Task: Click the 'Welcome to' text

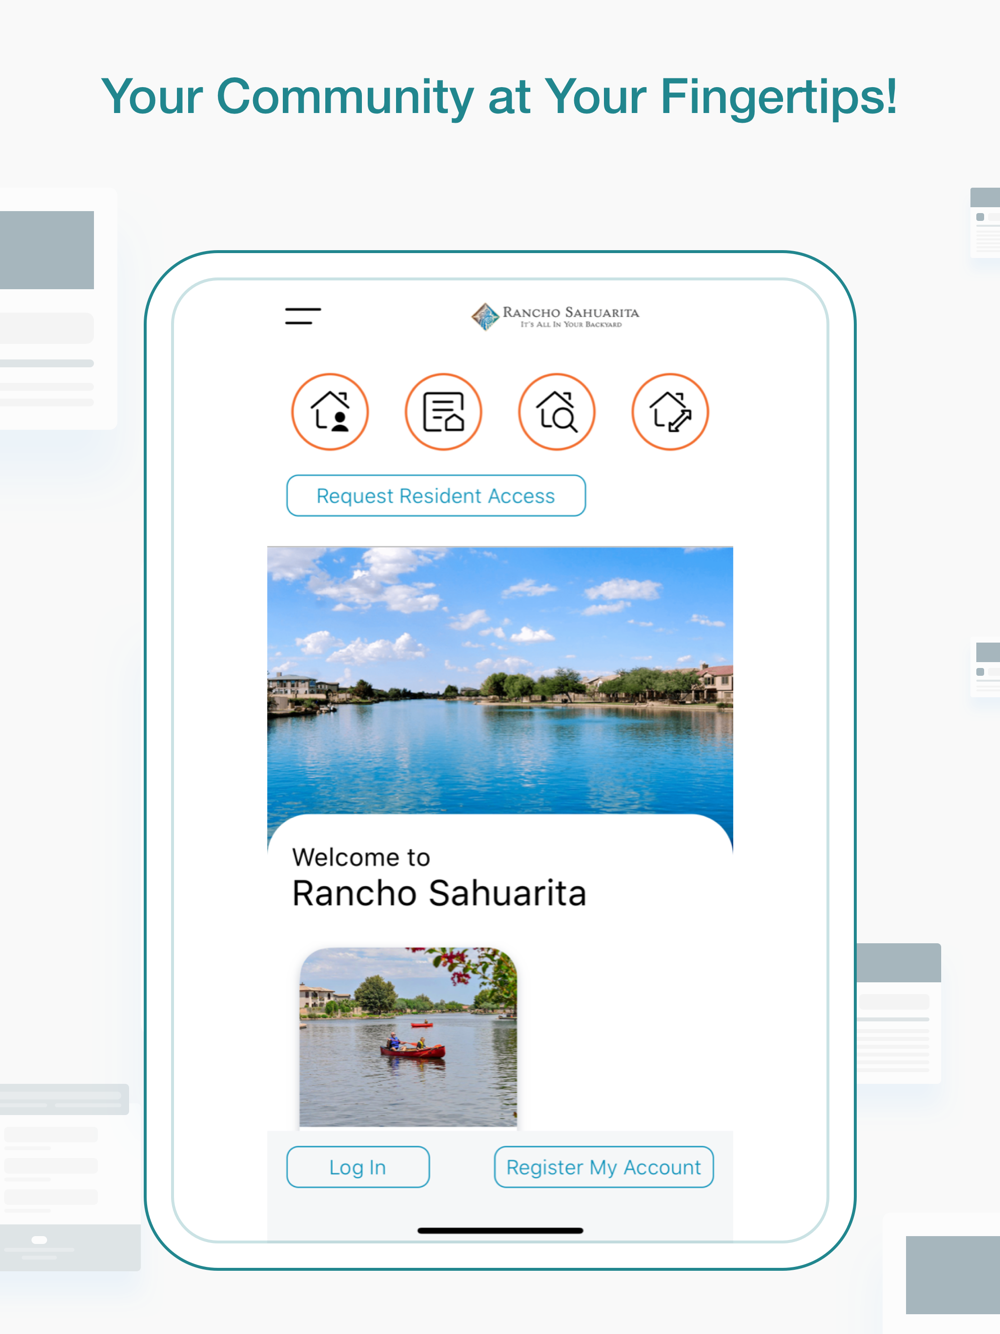Action: 361,857
